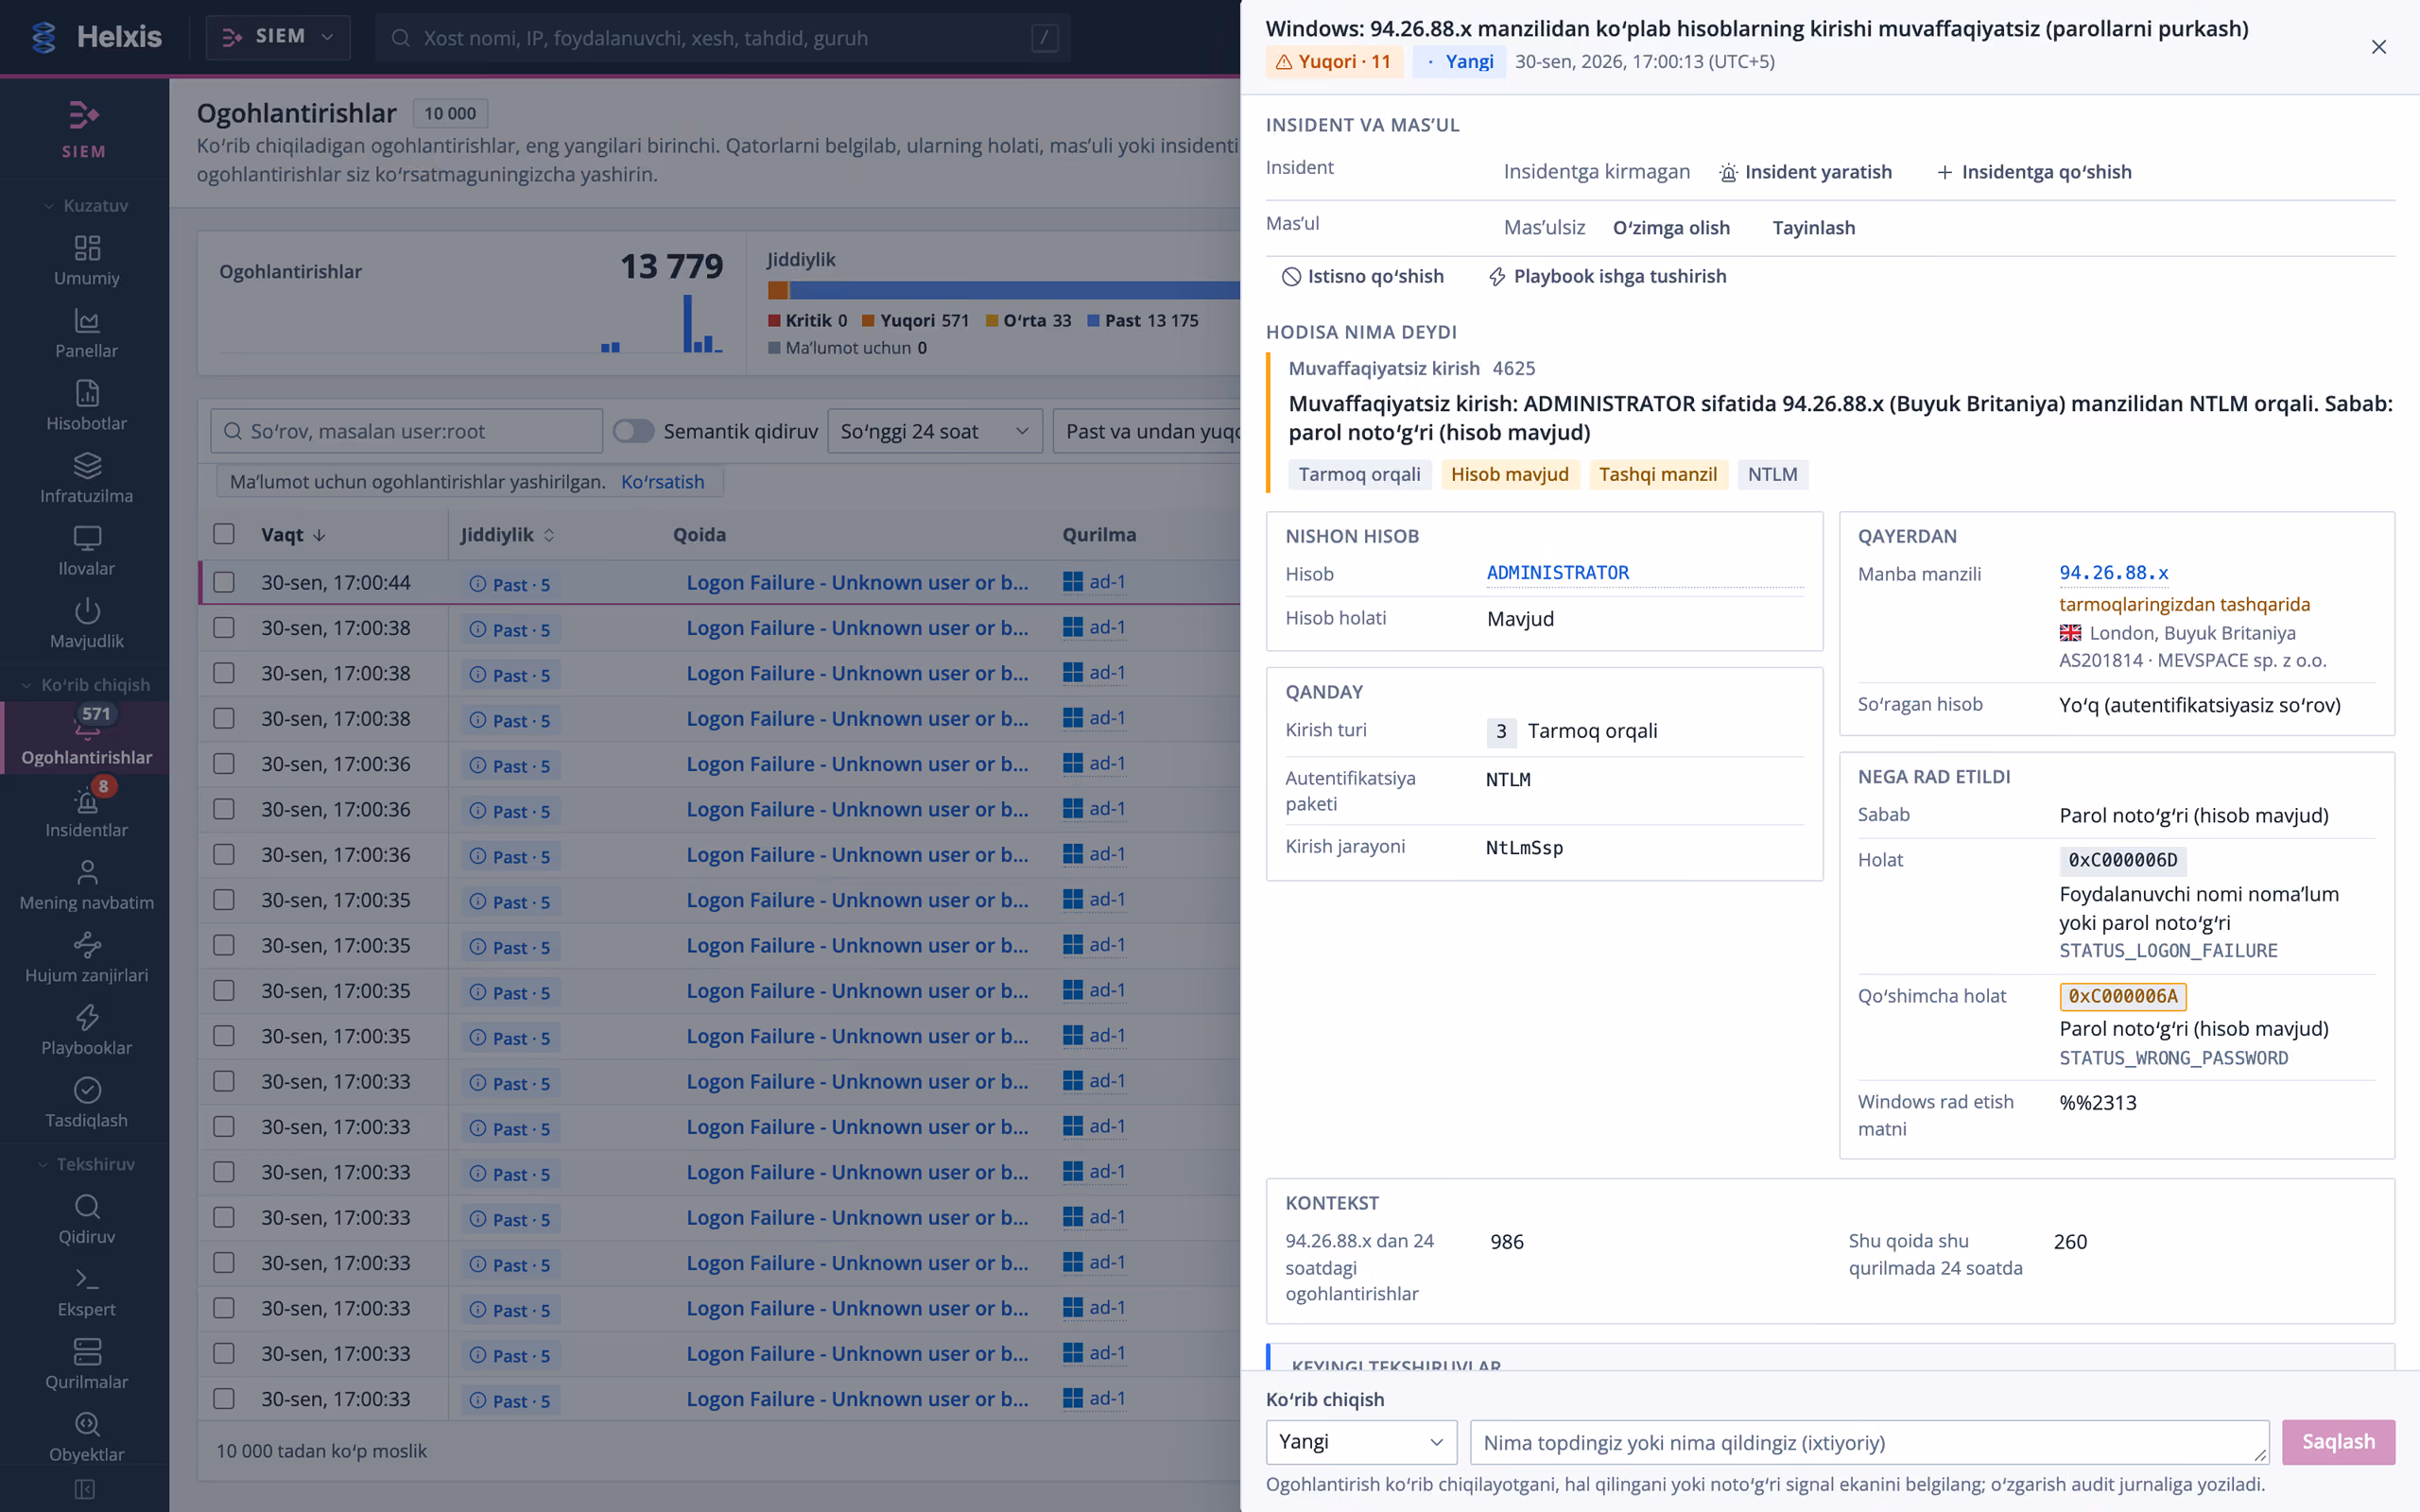Open Obyektlar in sidebar
Screen dimensions: 2420x1512
[x=86, y=1437]
